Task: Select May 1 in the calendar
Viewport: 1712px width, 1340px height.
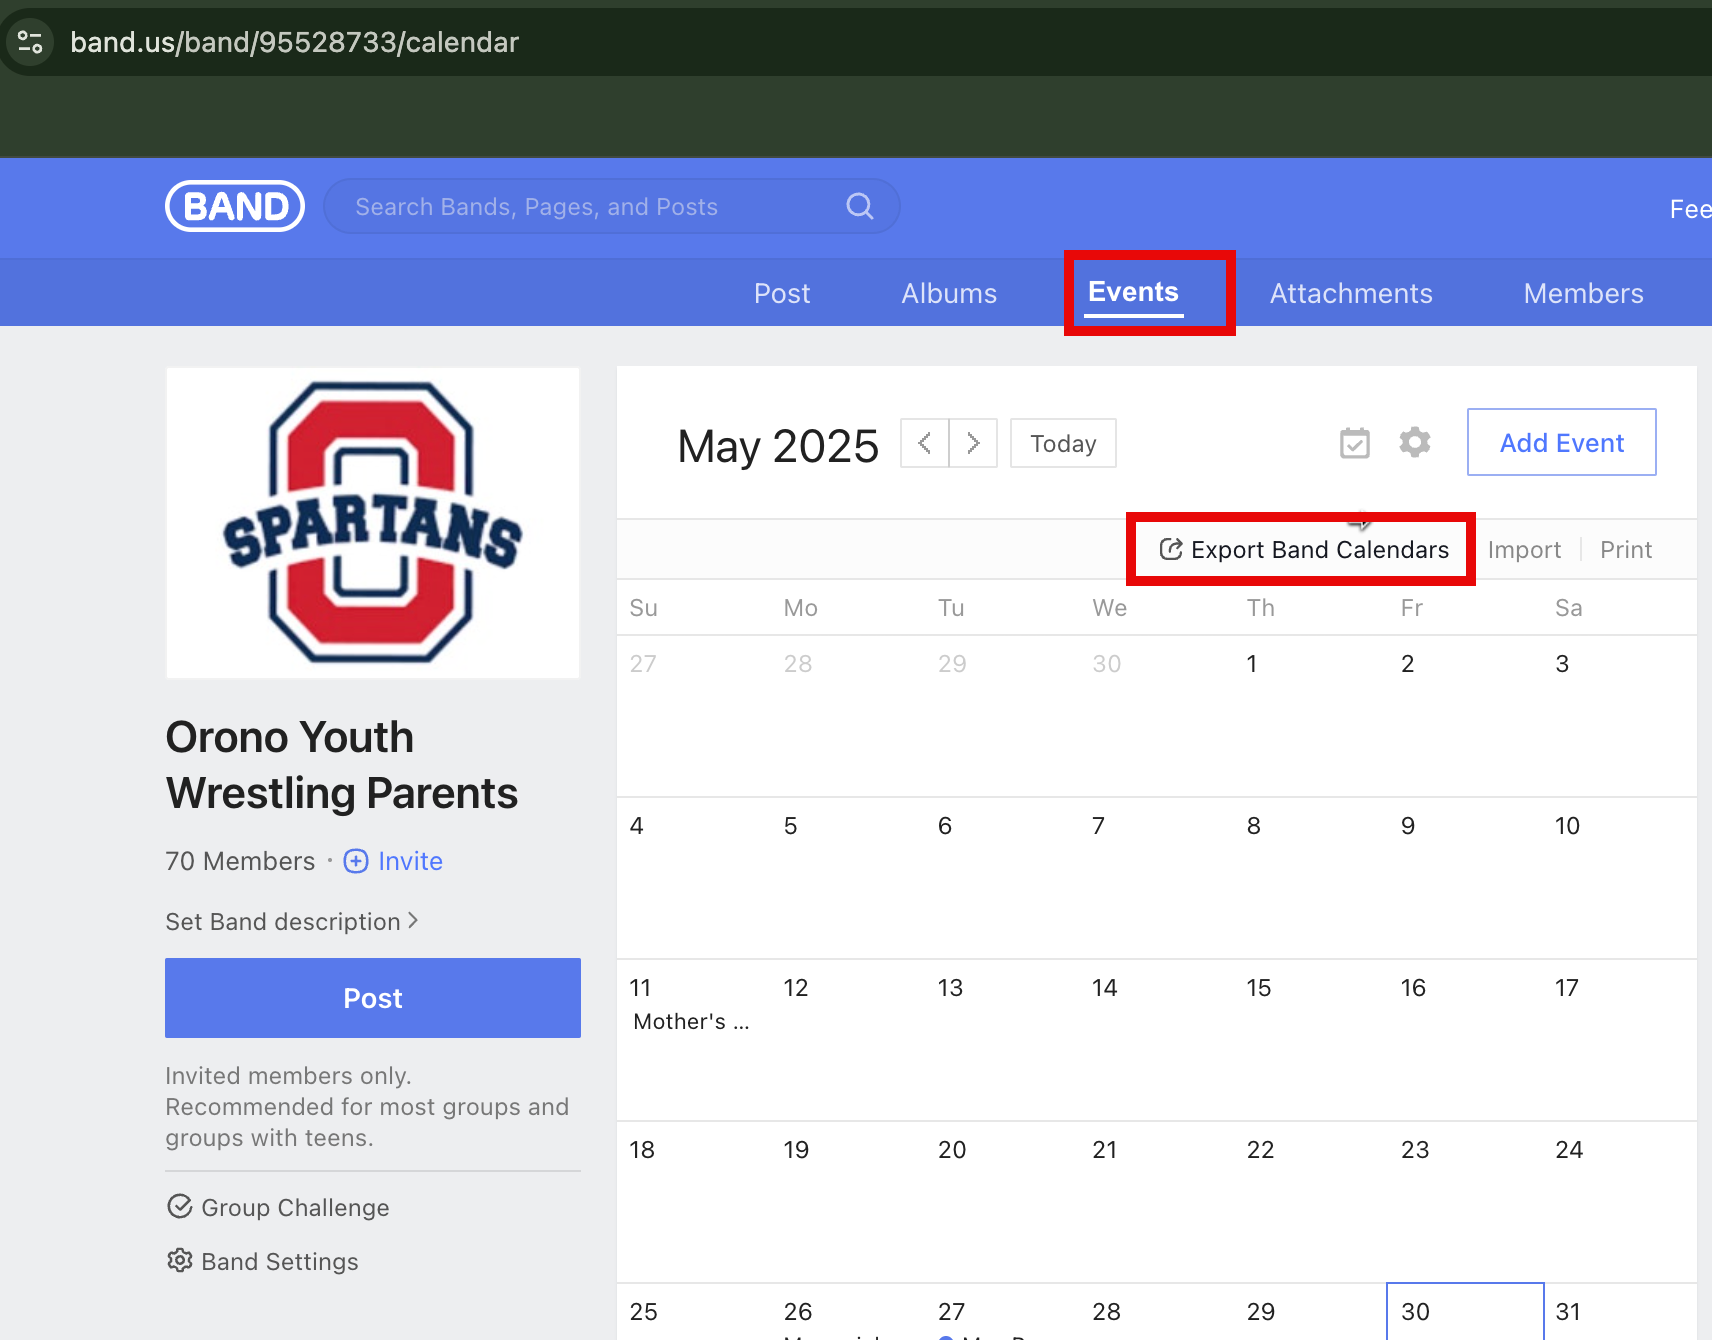Action: pyautogui.click(x=1311, y=716)
